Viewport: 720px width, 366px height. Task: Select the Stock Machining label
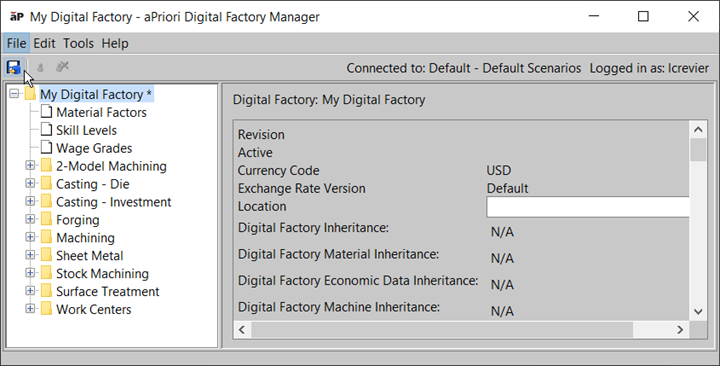[102, 274]
